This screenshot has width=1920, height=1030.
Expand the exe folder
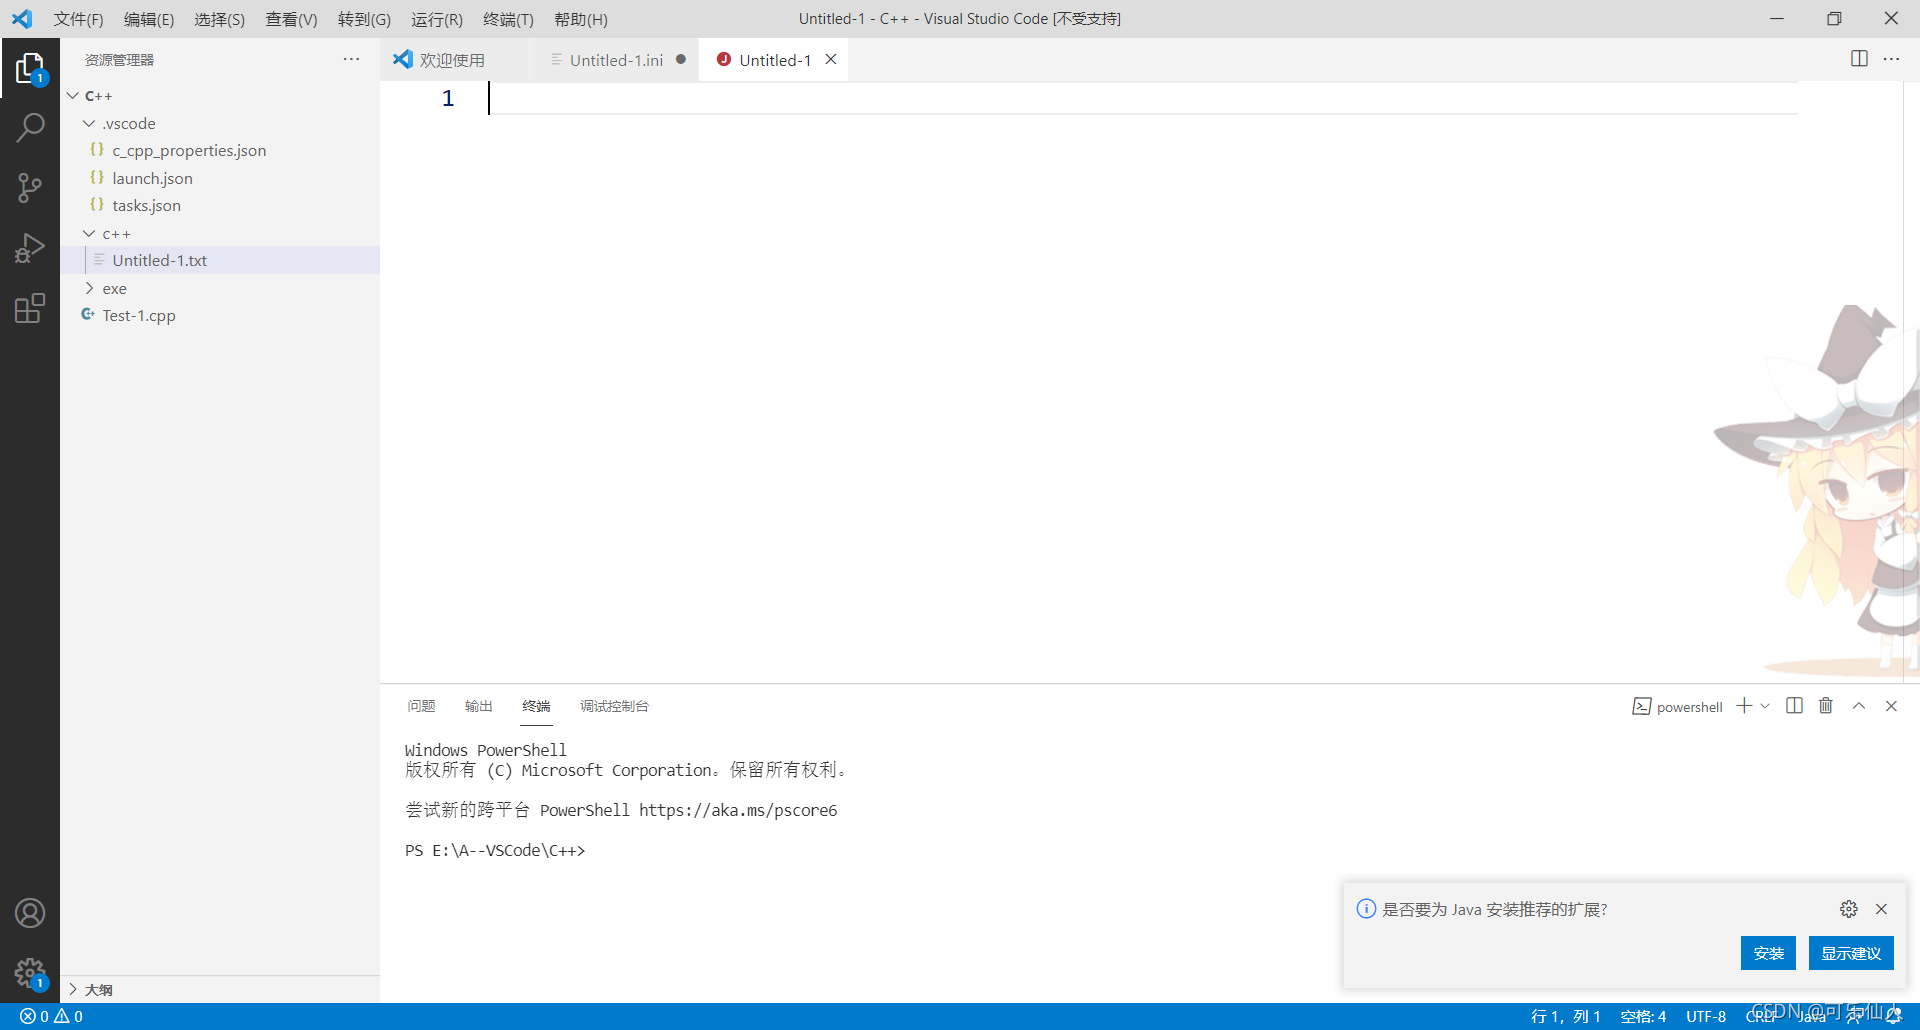click(x=89, y=288)
